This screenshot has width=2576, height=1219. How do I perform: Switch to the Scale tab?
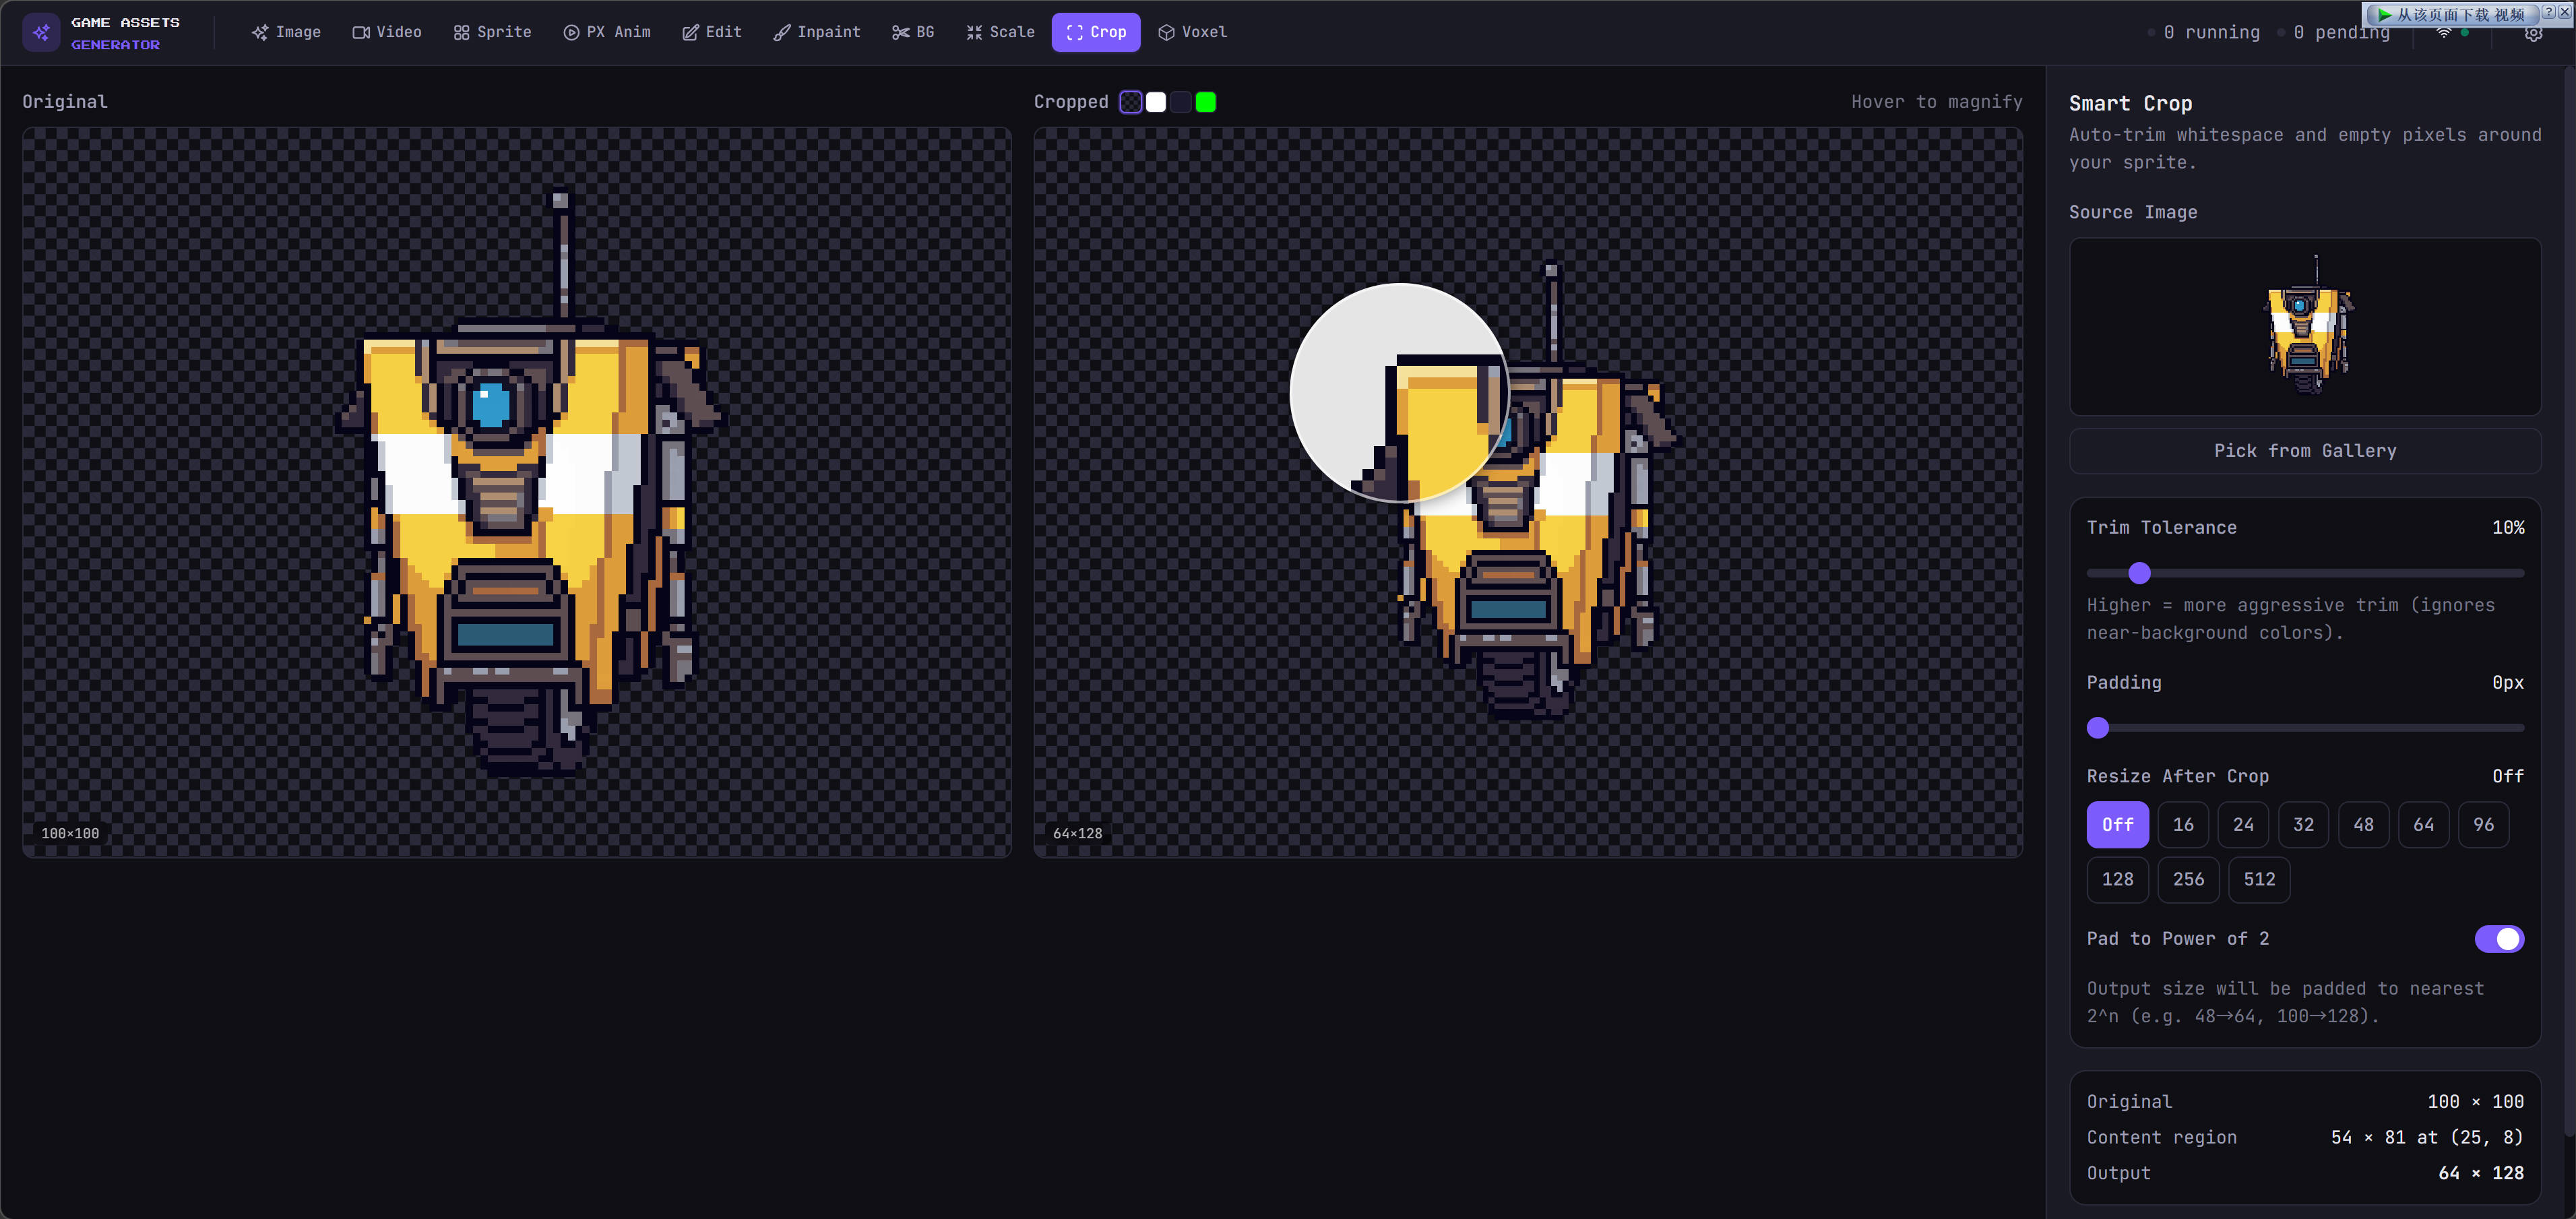tap(1000, 32)
